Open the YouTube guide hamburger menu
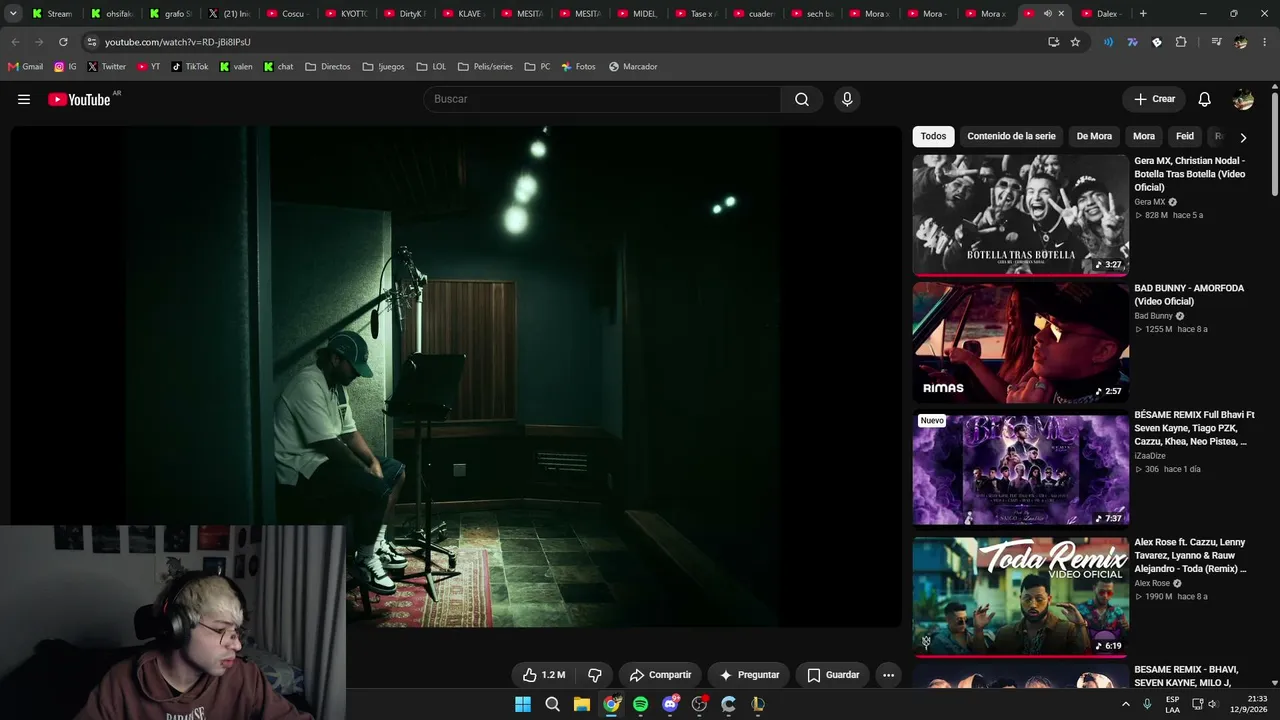The image size is (1280, 720). [x=24, y=99]
